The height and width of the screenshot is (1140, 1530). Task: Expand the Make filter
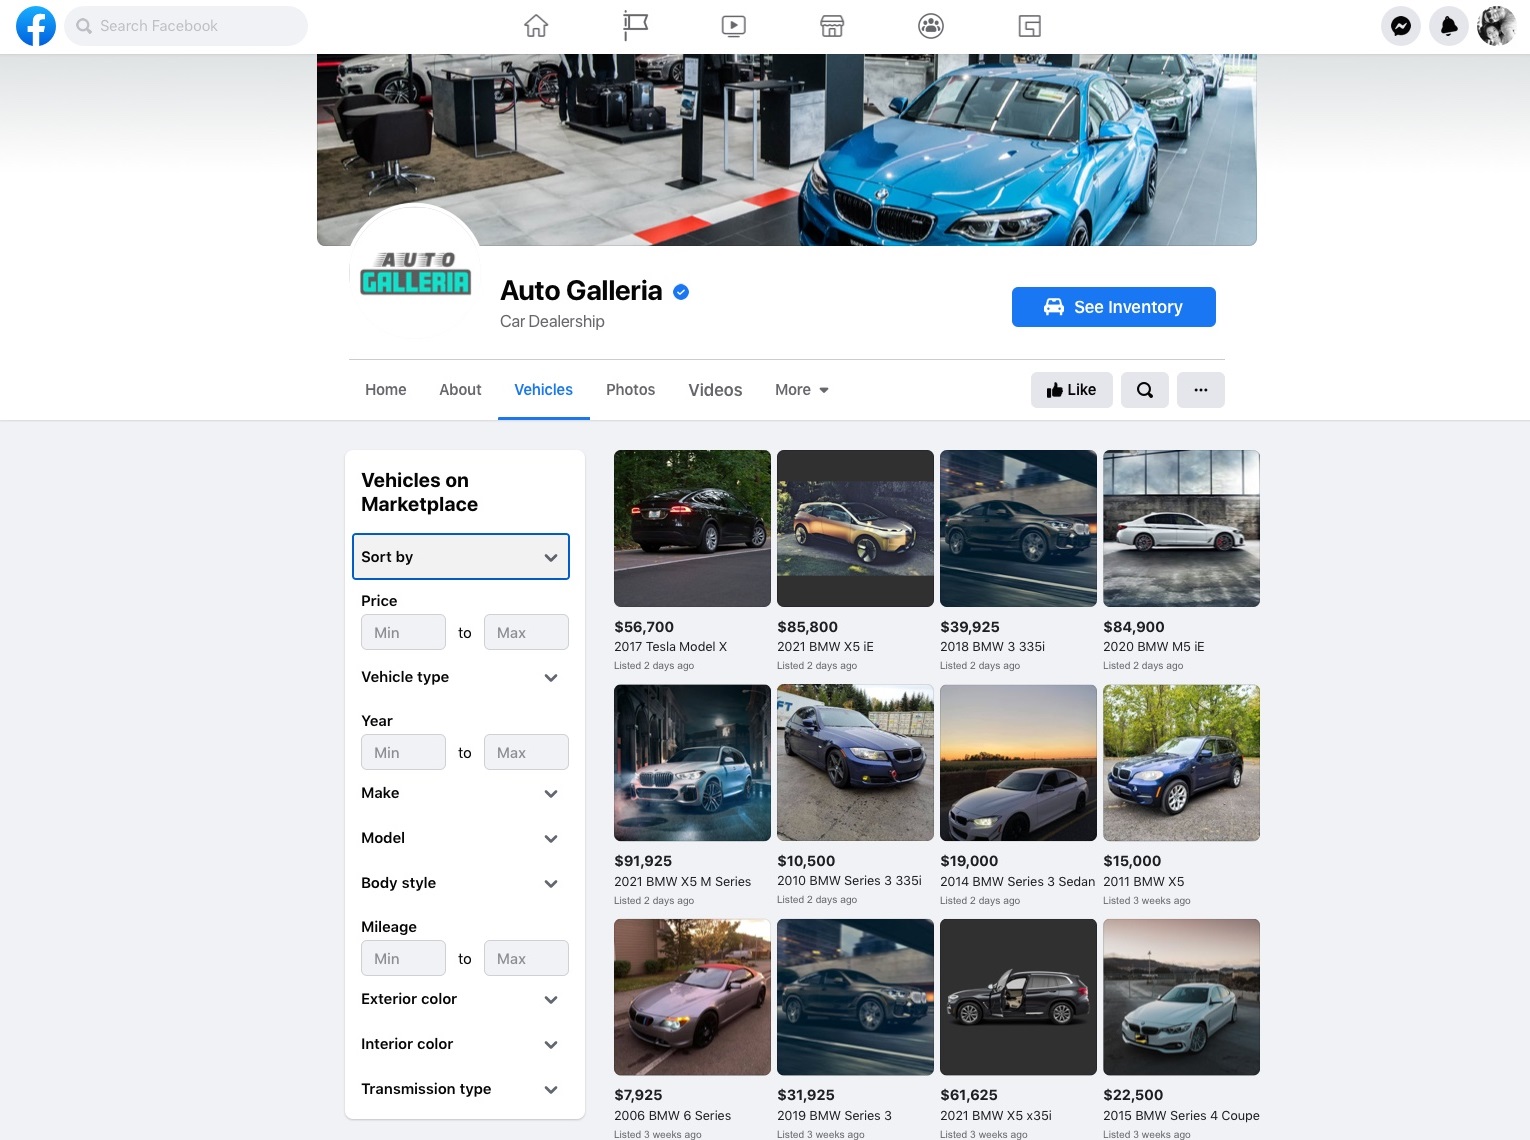(461, 793)
